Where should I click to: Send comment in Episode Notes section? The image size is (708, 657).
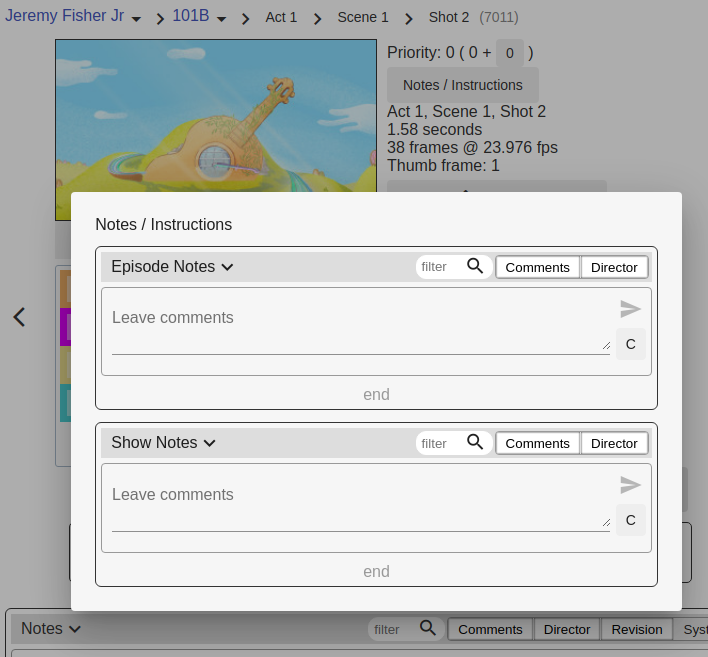click(x=630, y=309)
